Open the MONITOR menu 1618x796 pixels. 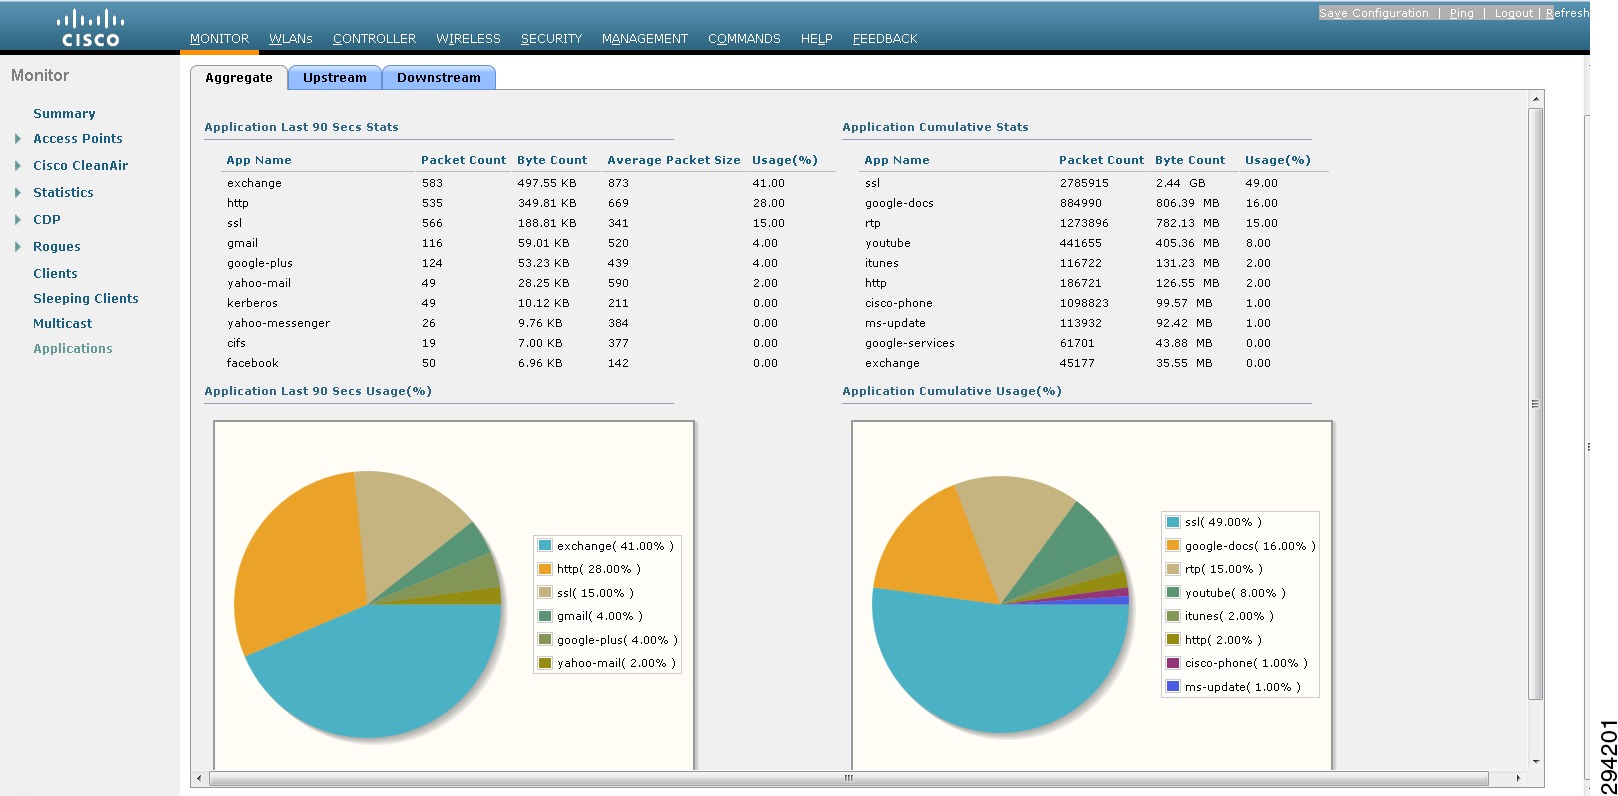point(219,39)
